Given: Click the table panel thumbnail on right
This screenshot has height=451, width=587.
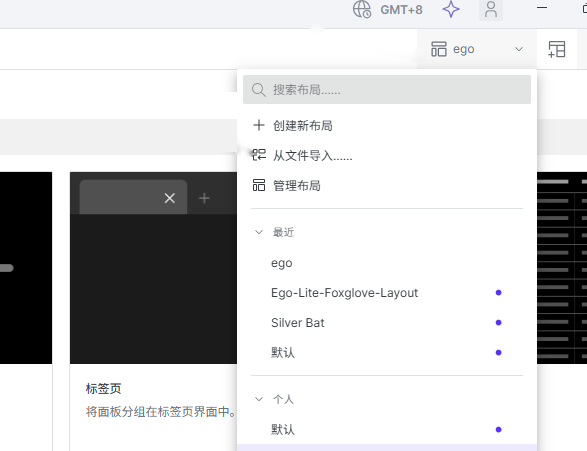Looking at the screenshot, I should pos(562,268).
